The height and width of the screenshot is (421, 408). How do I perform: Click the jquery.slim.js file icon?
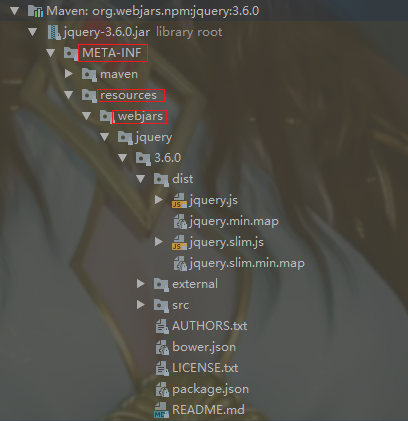tap(179, 242)
